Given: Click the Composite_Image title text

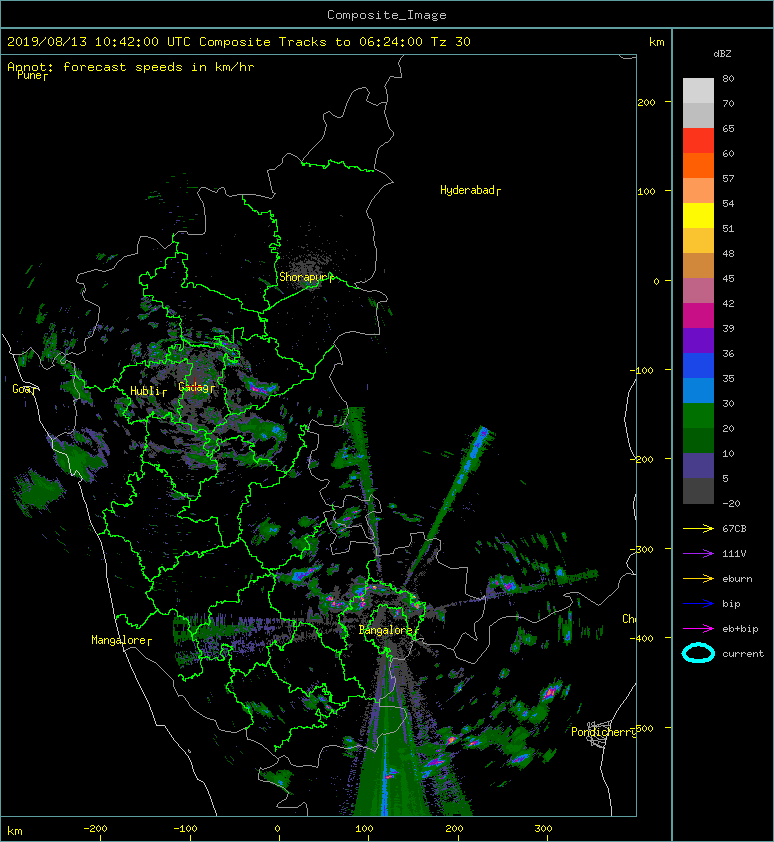Looking at the screenshot, I should (x=387, y=15).
